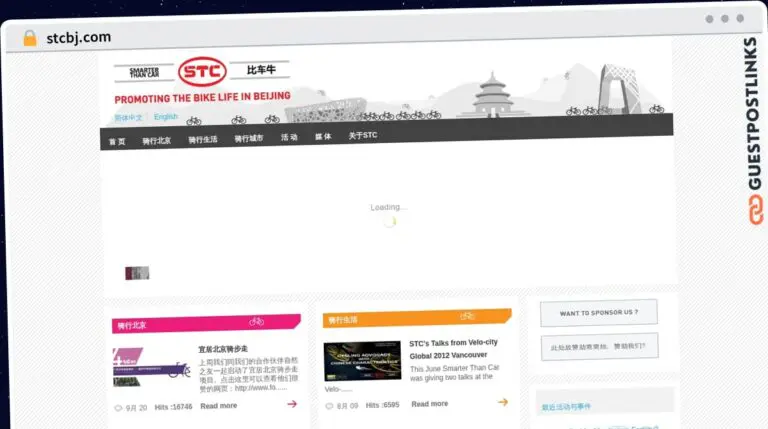Click the small slideshow thumbnail below Loading

coord(137,273)
